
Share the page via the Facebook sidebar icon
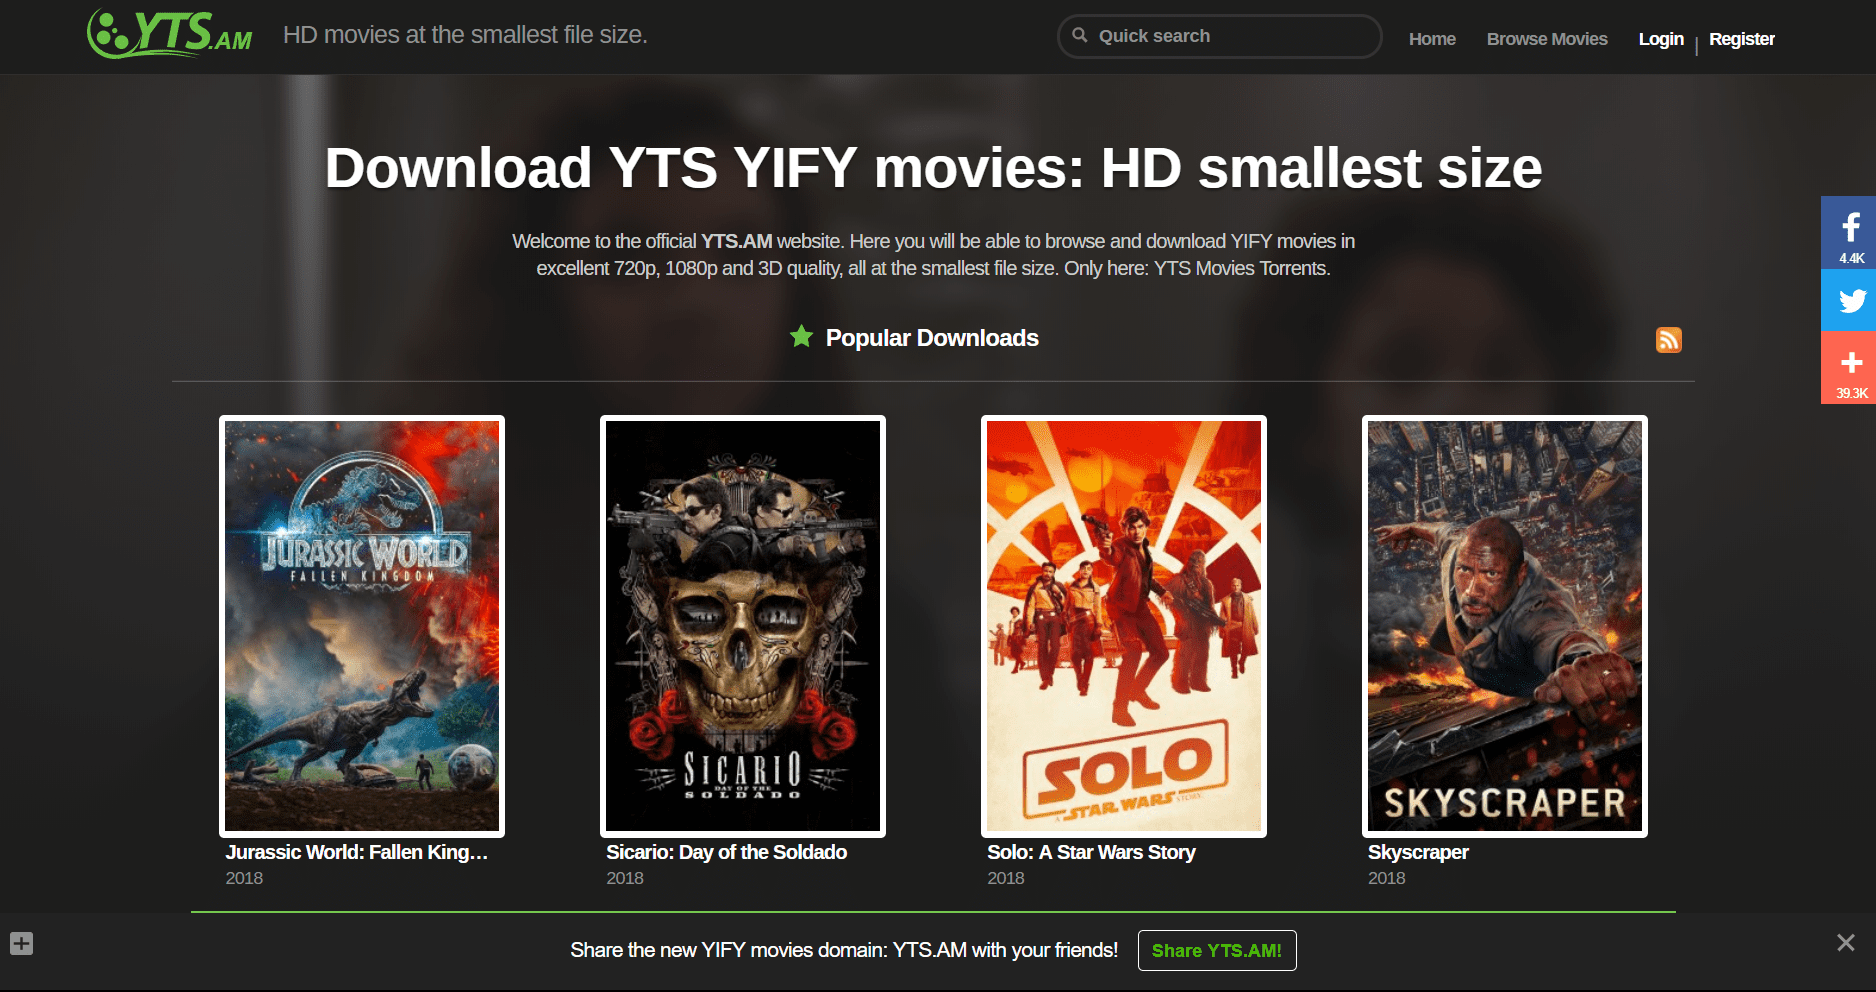(1850, 228)
